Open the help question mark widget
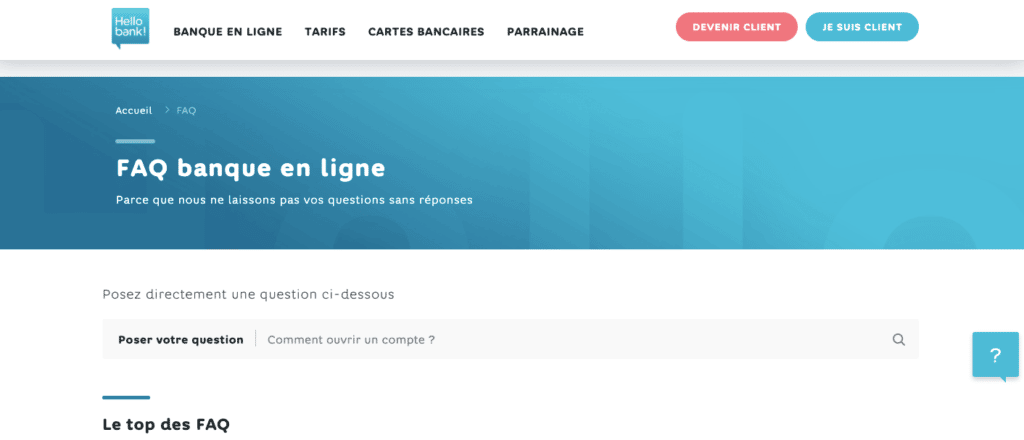This screenshot has width=1024, height=440. click(x=995, y=356)
